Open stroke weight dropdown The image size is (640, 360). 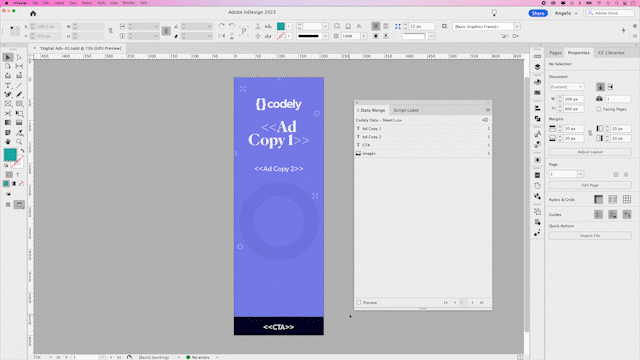click(325, 27)
